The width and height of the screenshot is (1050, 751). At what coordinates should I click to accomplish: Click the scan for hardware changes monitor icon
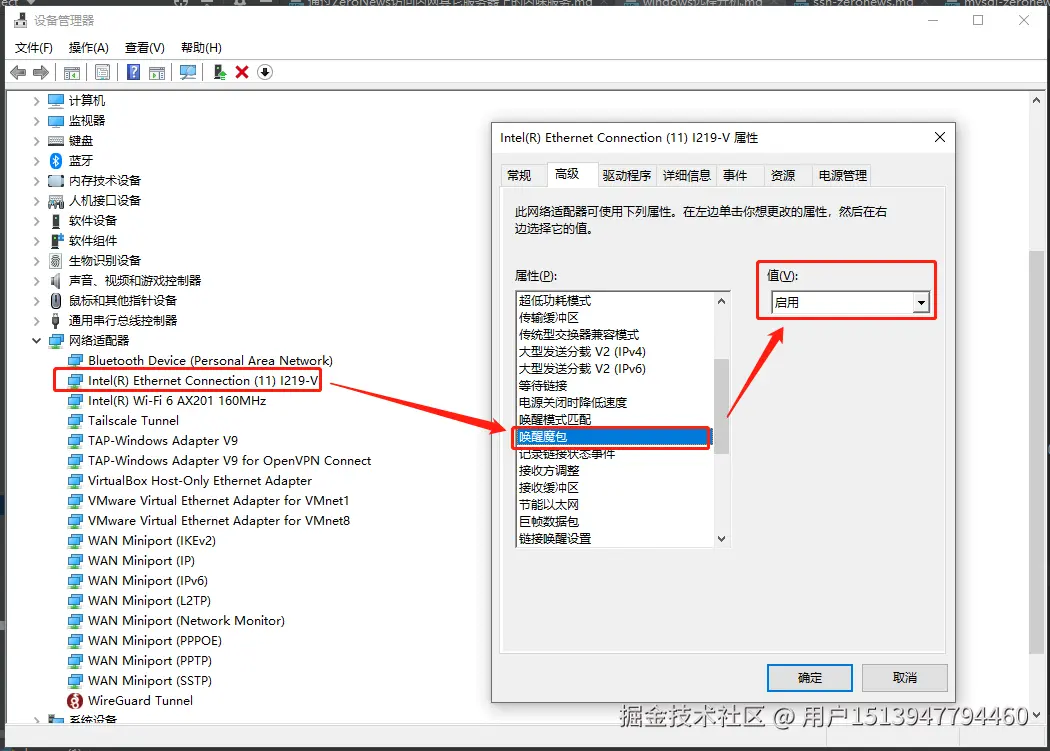[188, 72]
